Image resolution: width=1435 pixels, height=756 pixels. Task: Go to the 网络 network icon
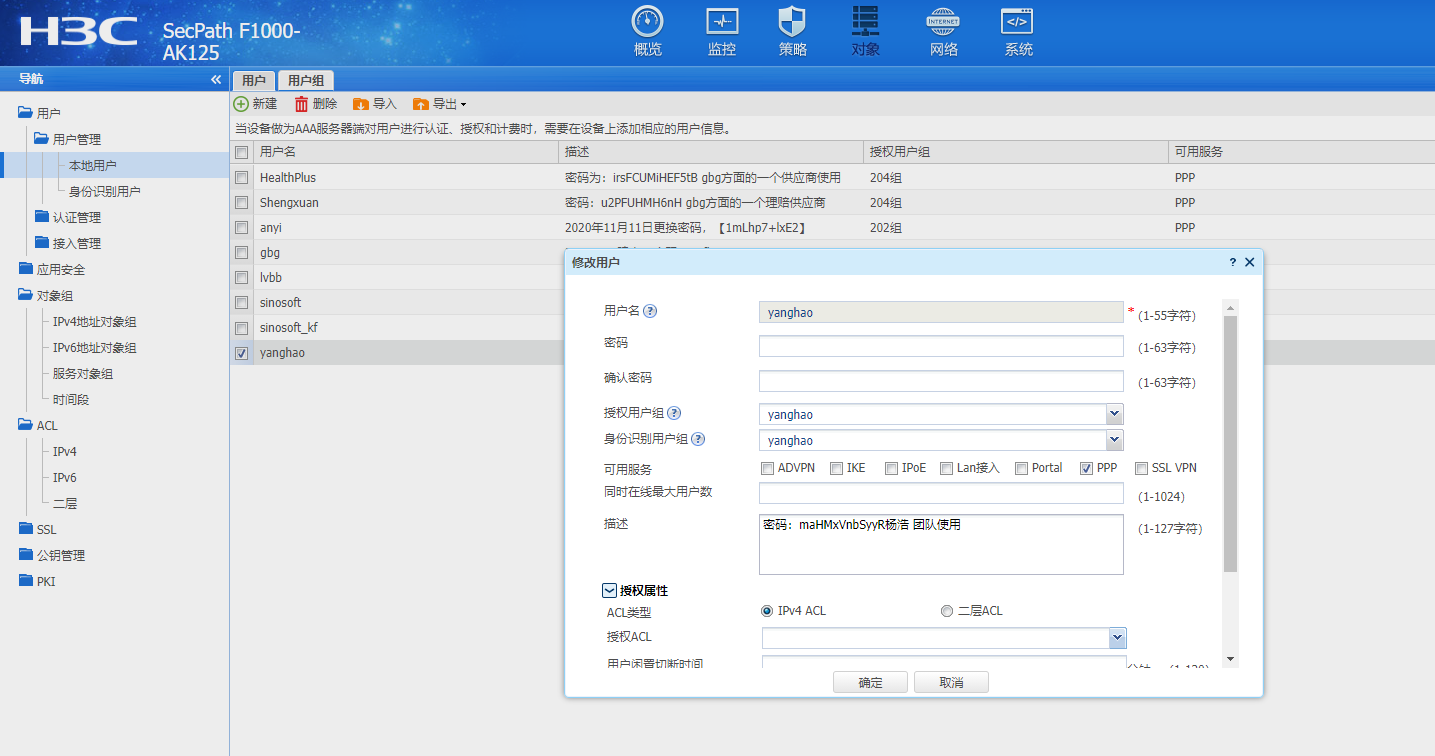pos(943,21)
